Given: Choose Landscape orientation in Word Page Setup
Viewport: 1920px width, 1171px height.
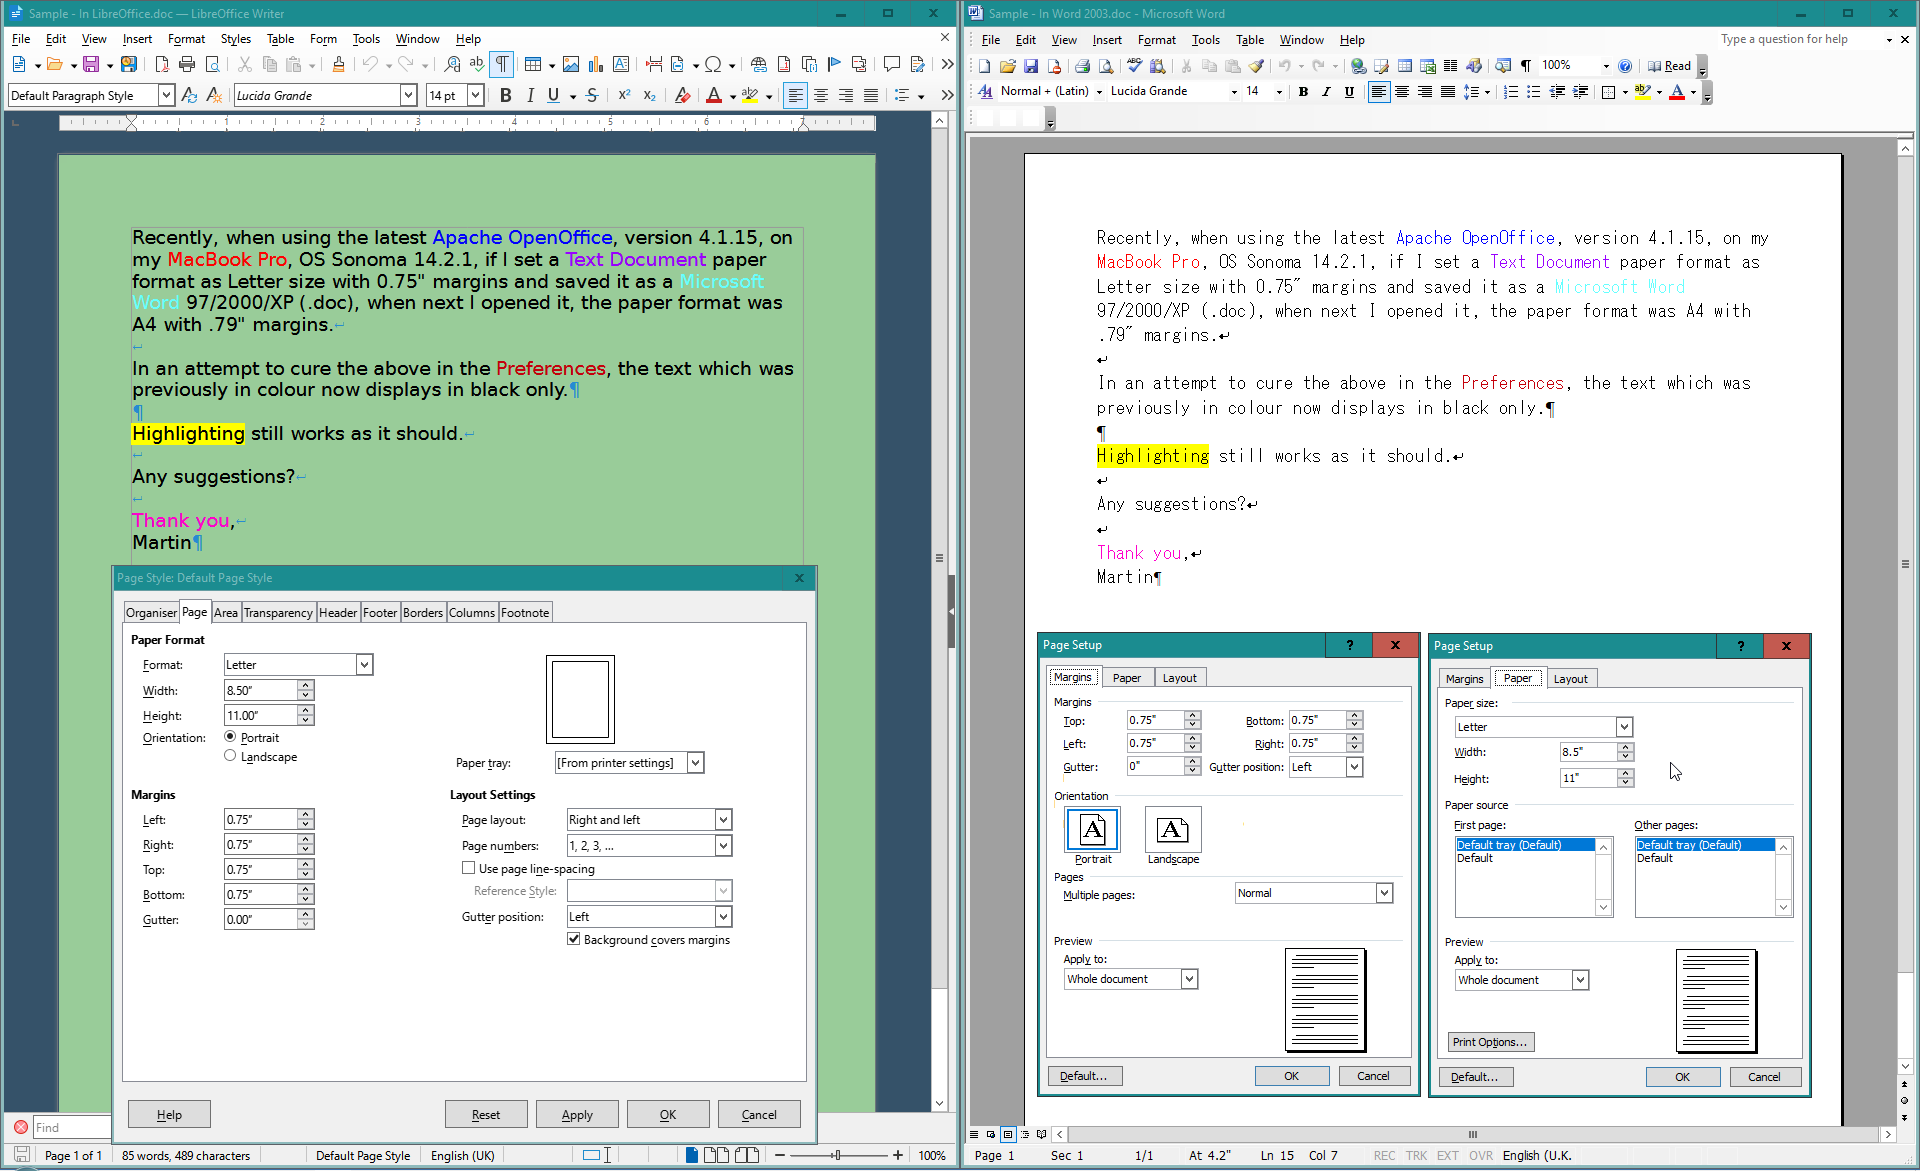Looking at the screenshot, I should pyautogui.click(x=1173, y=830).
